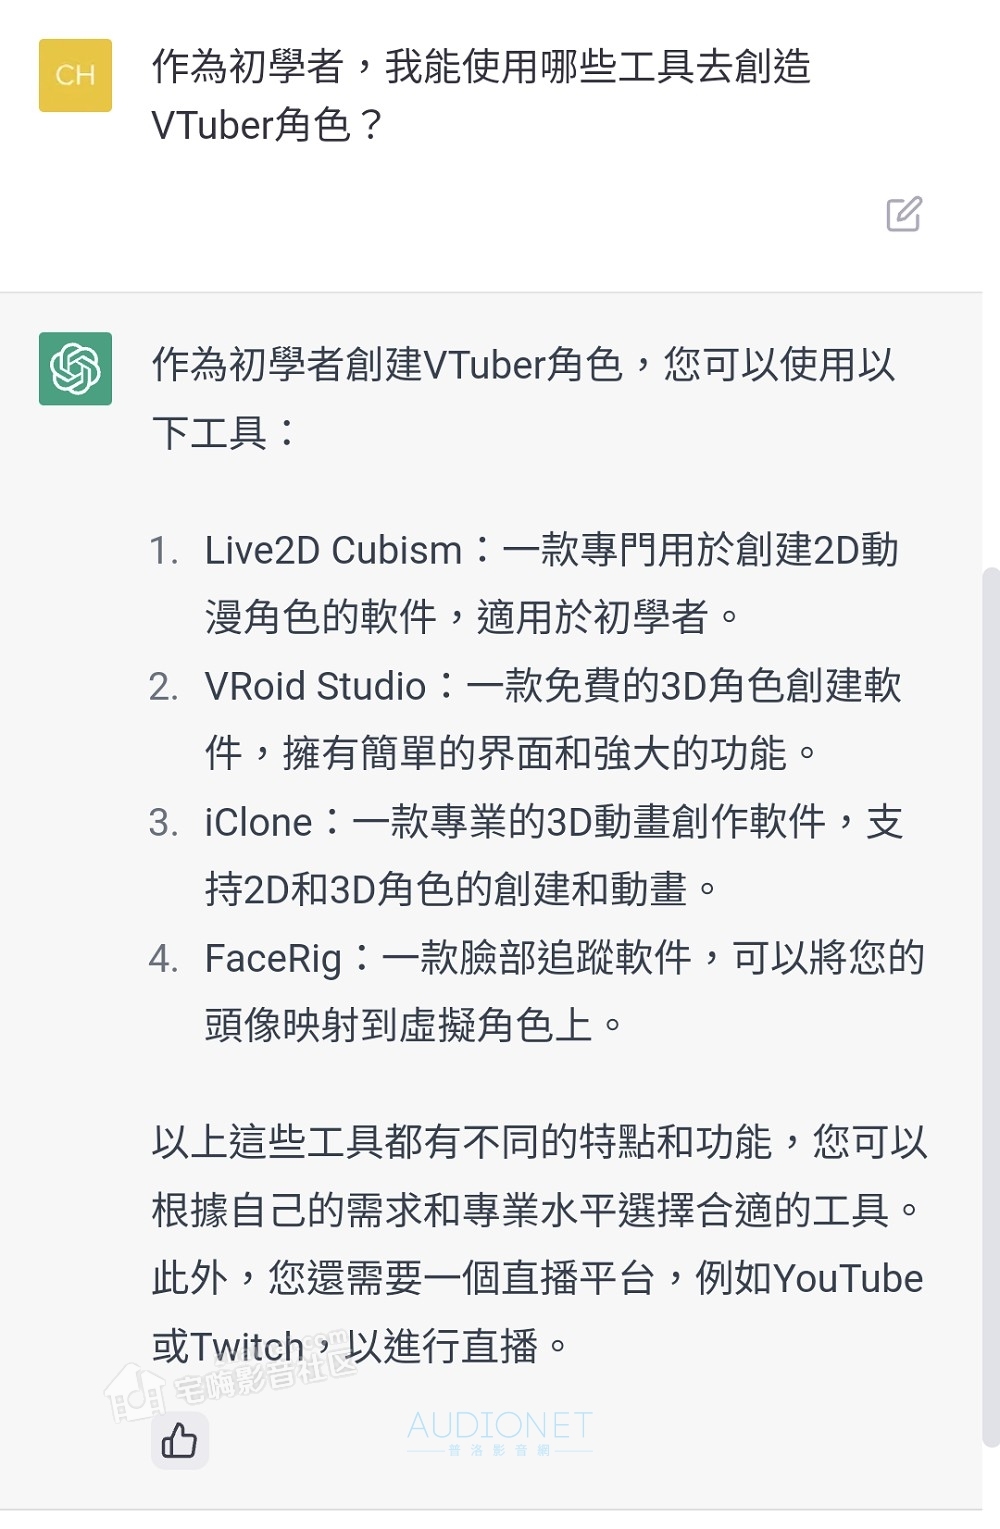Click the 宅嗨影音社区 watermark text

pyautogui.click(x=266, y=1372)
